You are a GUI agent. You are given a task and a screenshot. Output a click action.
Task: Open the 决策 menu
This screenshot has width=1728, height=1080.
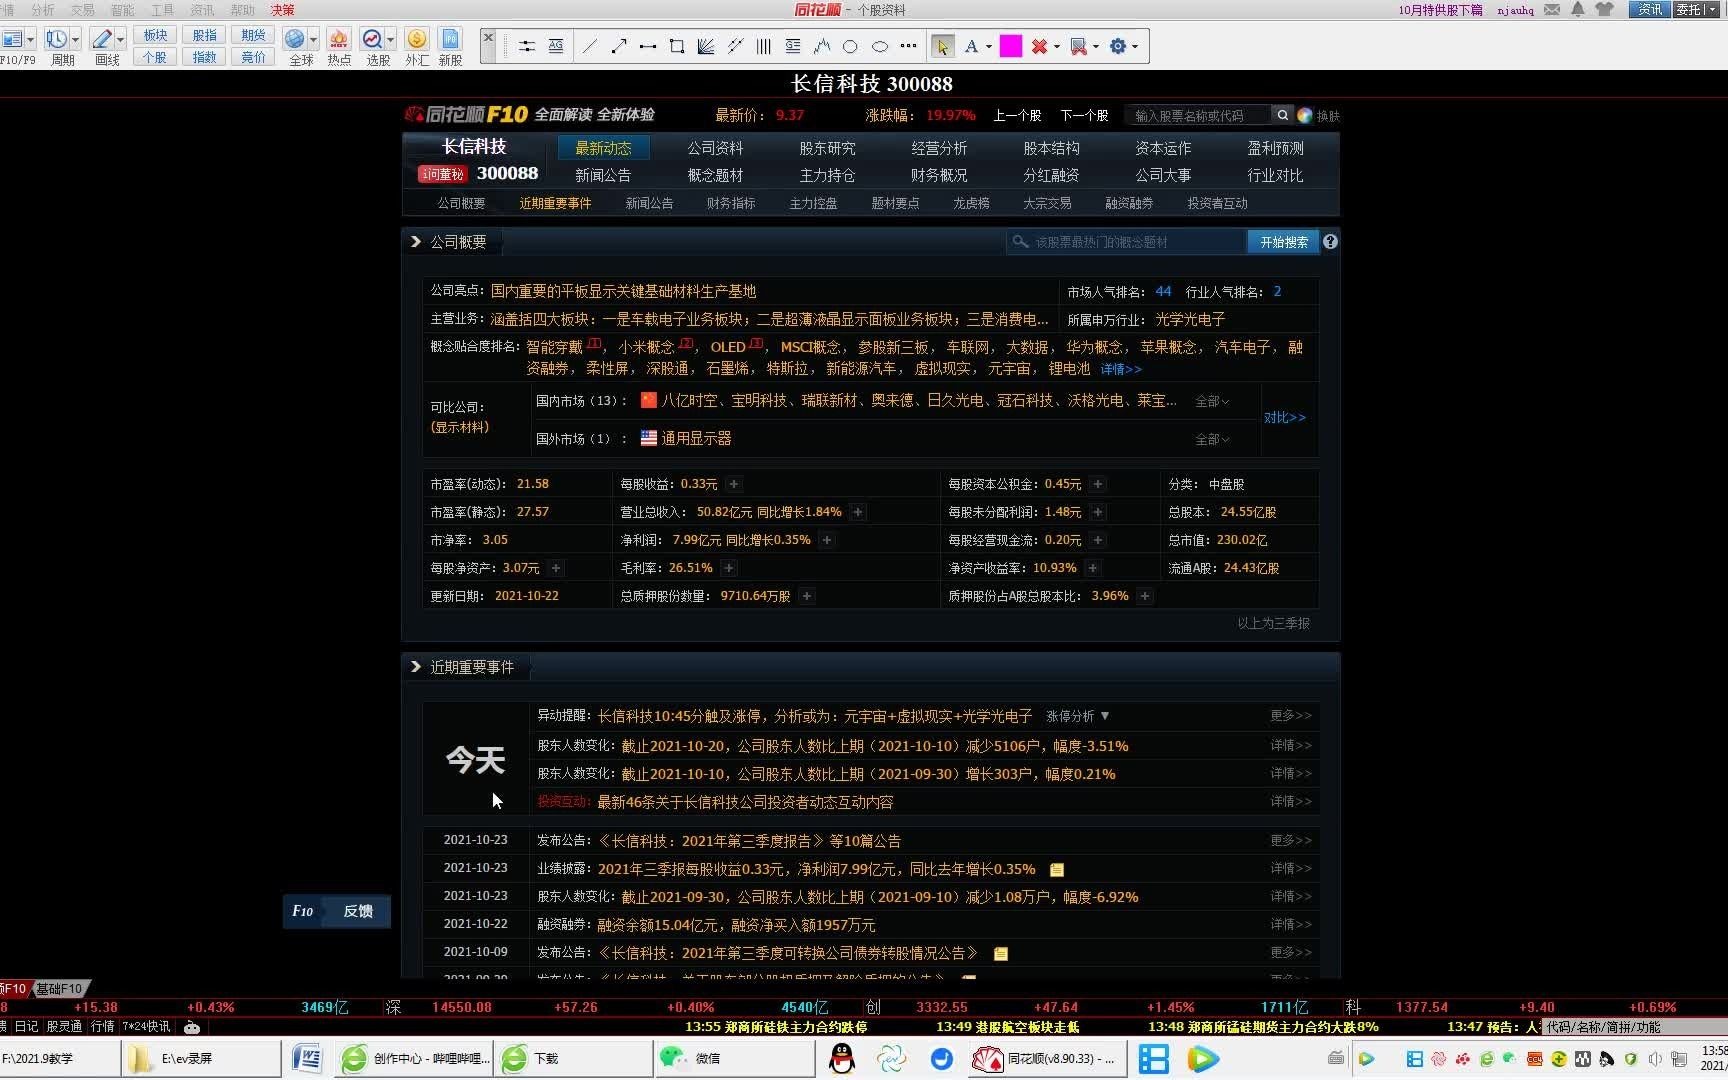click(x=282, y=10)
